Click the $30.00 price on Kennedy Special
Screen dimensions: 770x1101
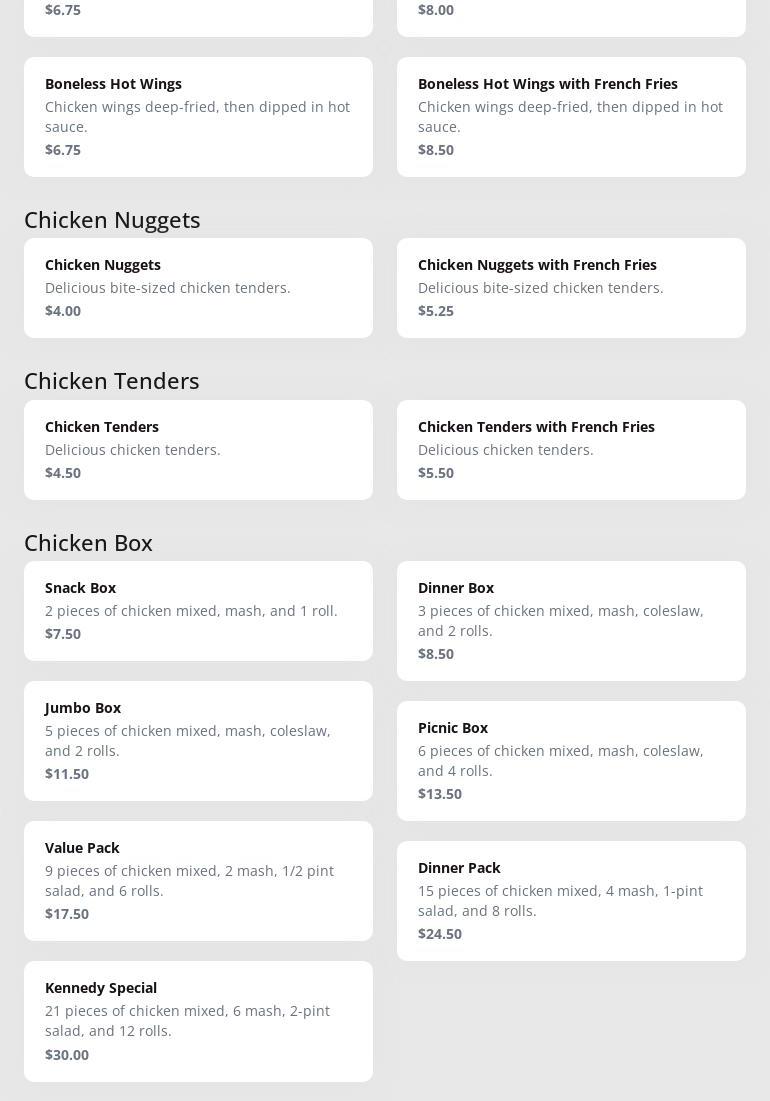[67, 1055]
